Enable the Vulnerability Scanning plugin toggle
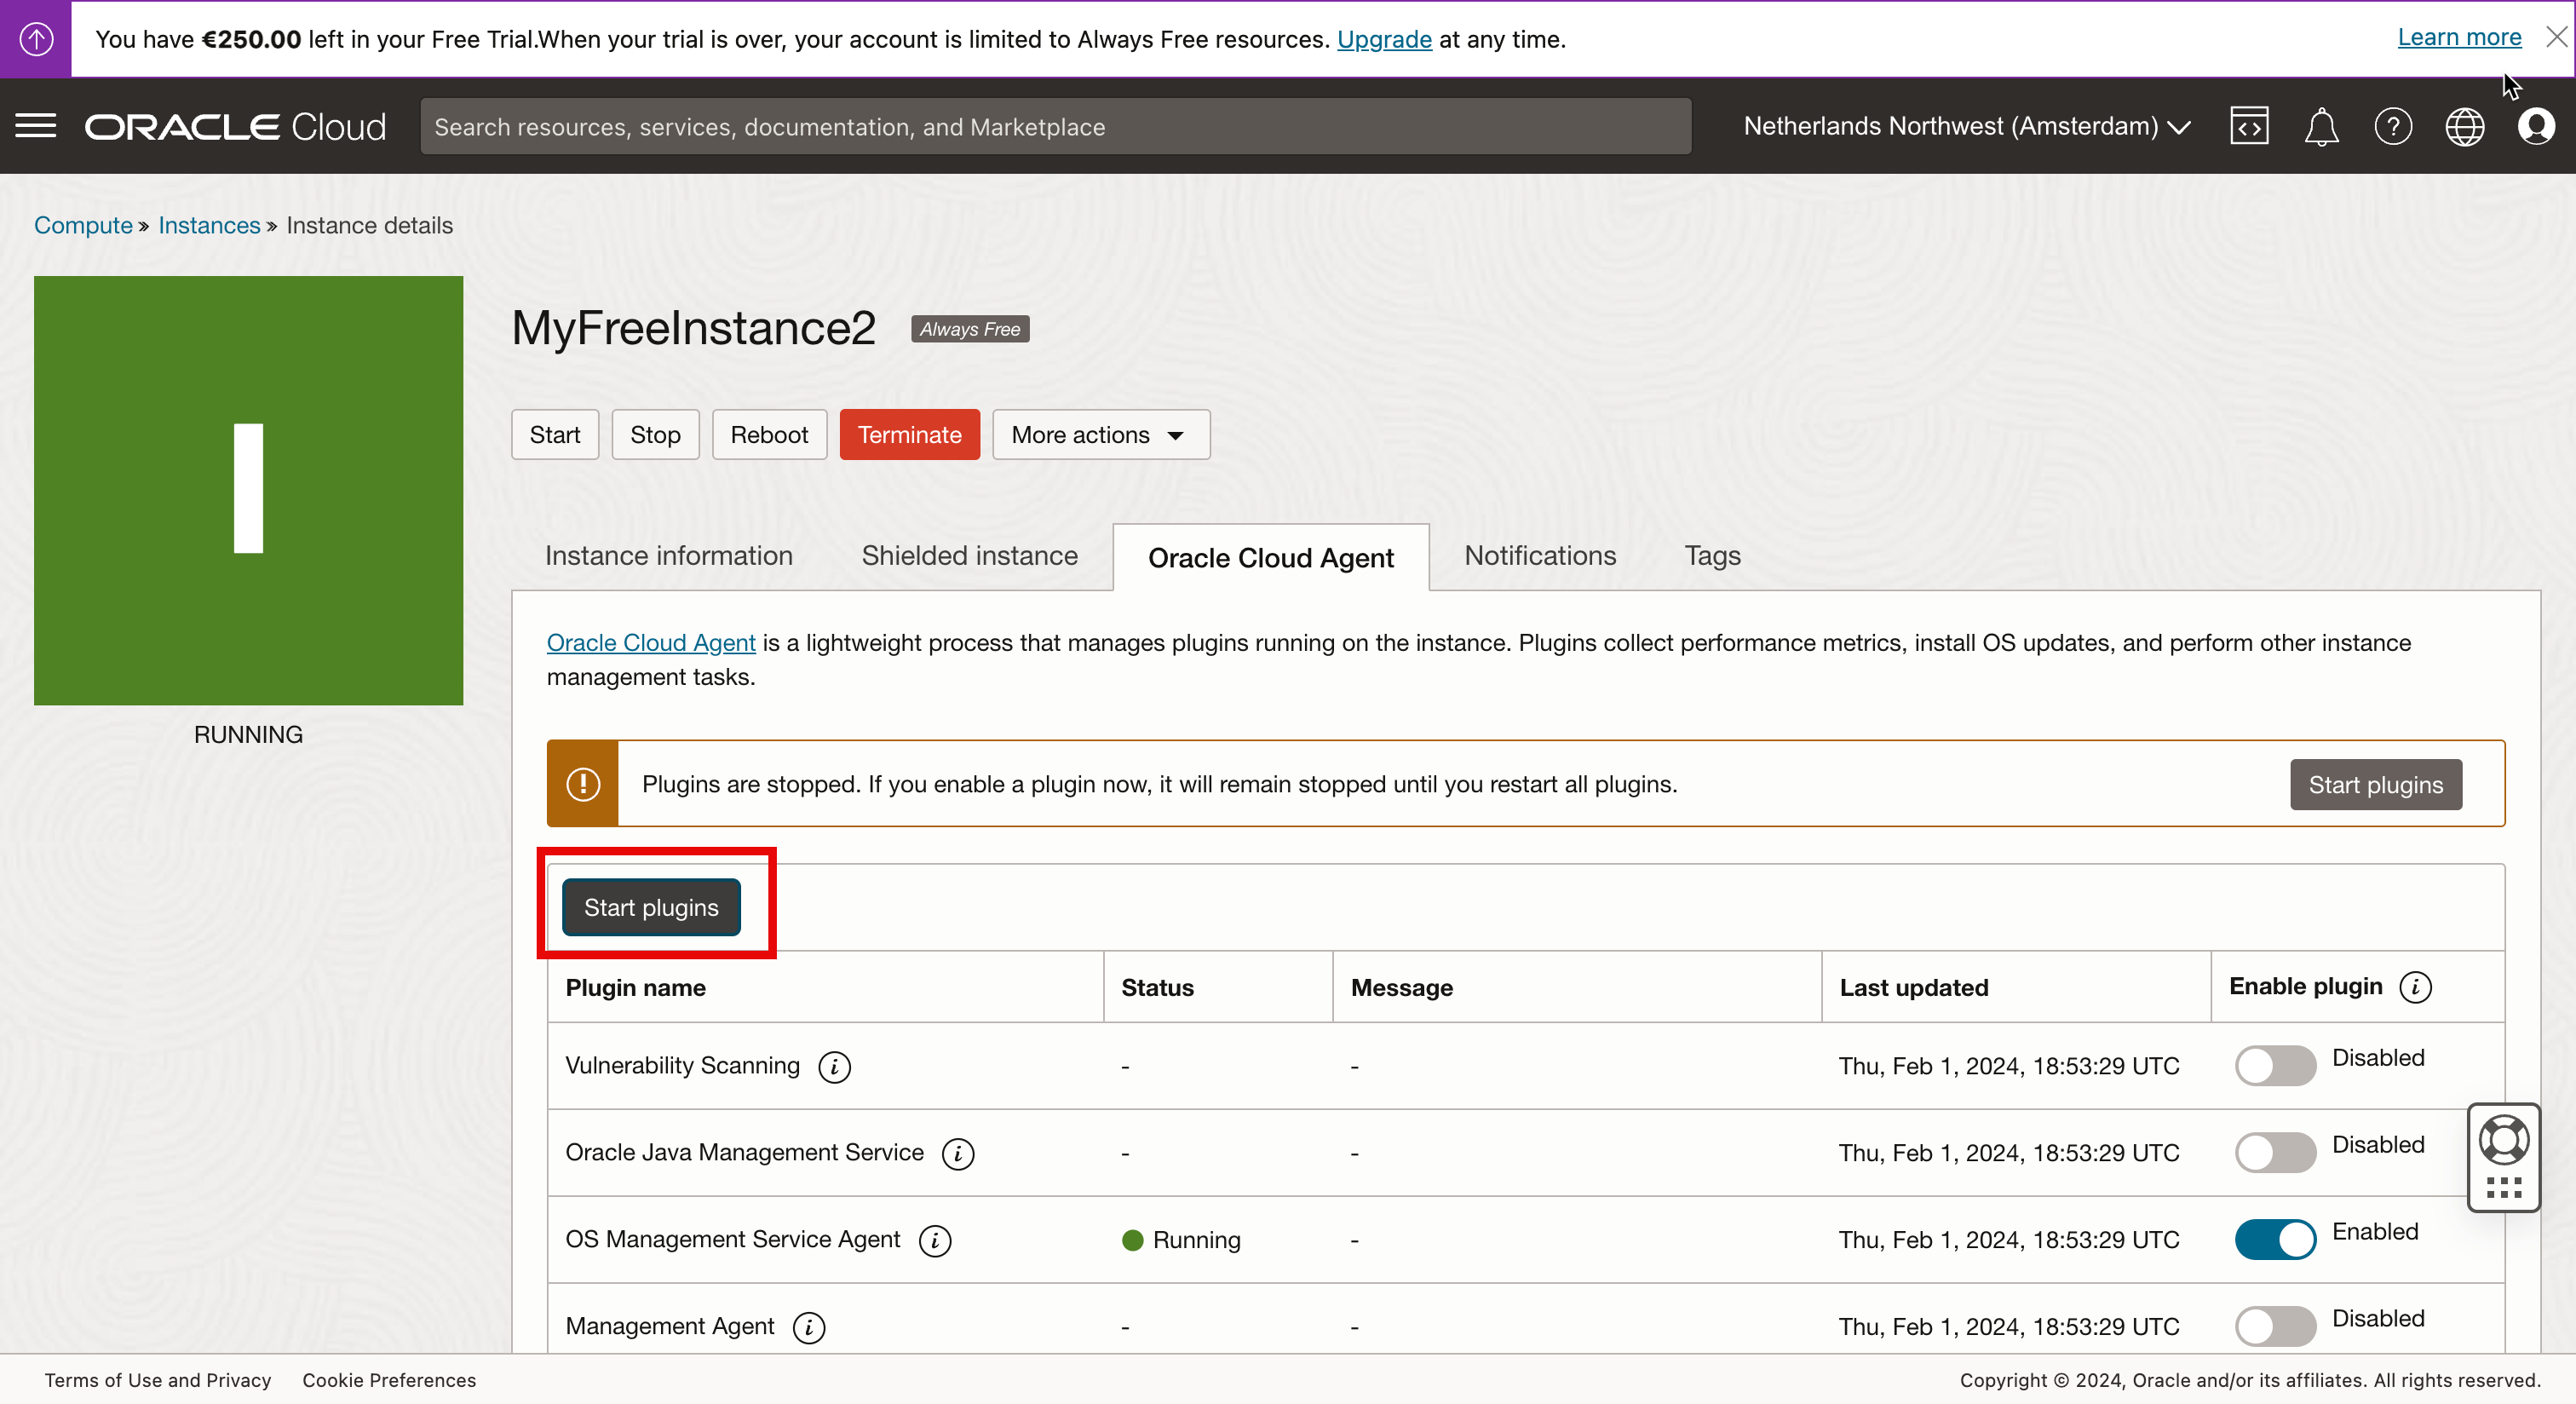 [x=2275, y=1066]
